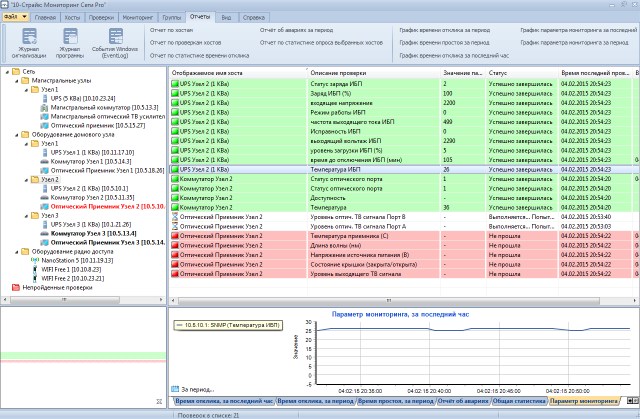The height and width of the screenshot is (419, 640).
Task: Click Магистральный оптический ТВ усилитель icon
Action: coord(44,116)
